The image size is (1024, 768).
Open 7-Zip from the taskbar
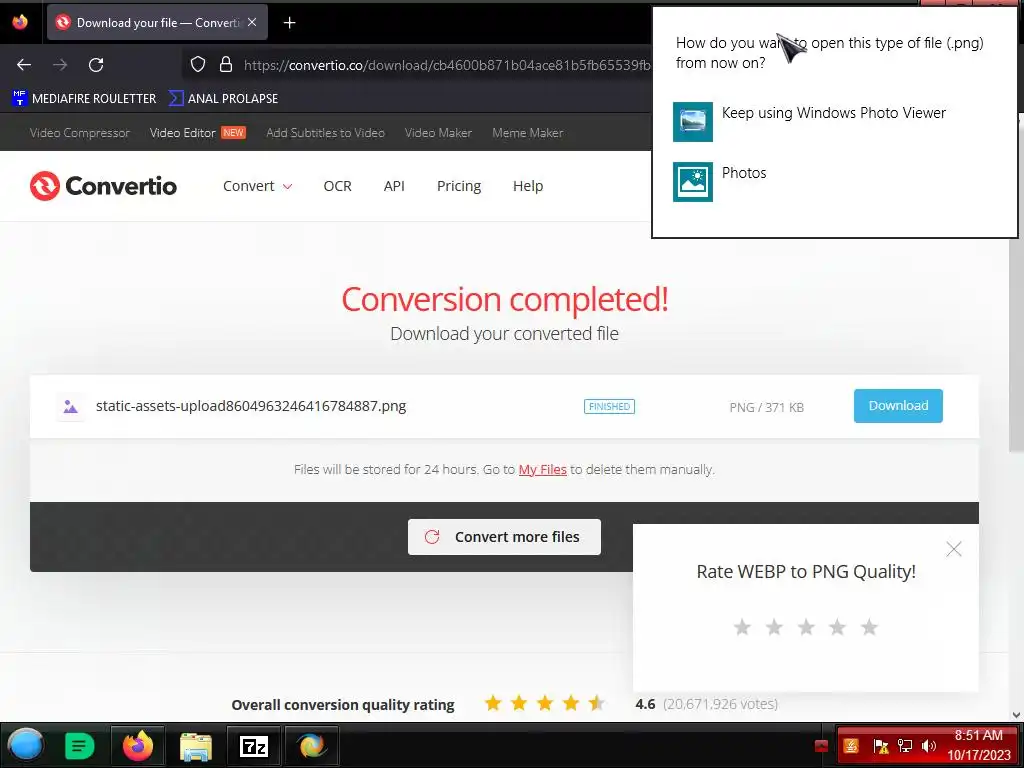click(254, 746)
